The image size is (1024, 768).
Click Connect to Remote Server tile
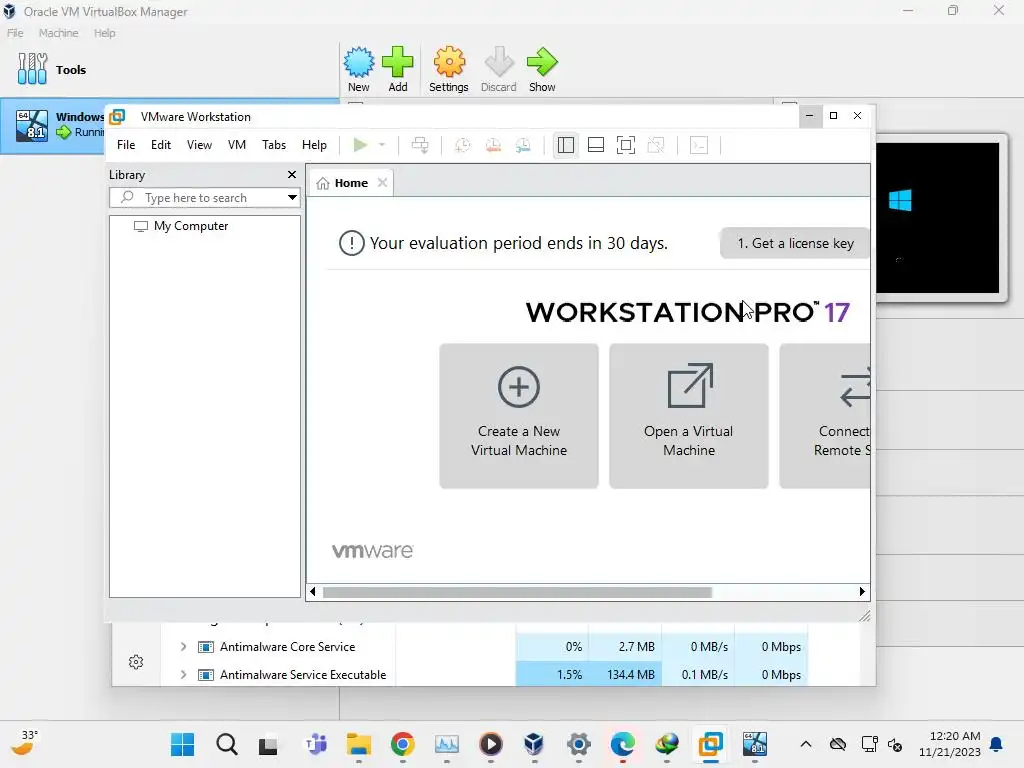pyautogui.click(x=825, y=415)
